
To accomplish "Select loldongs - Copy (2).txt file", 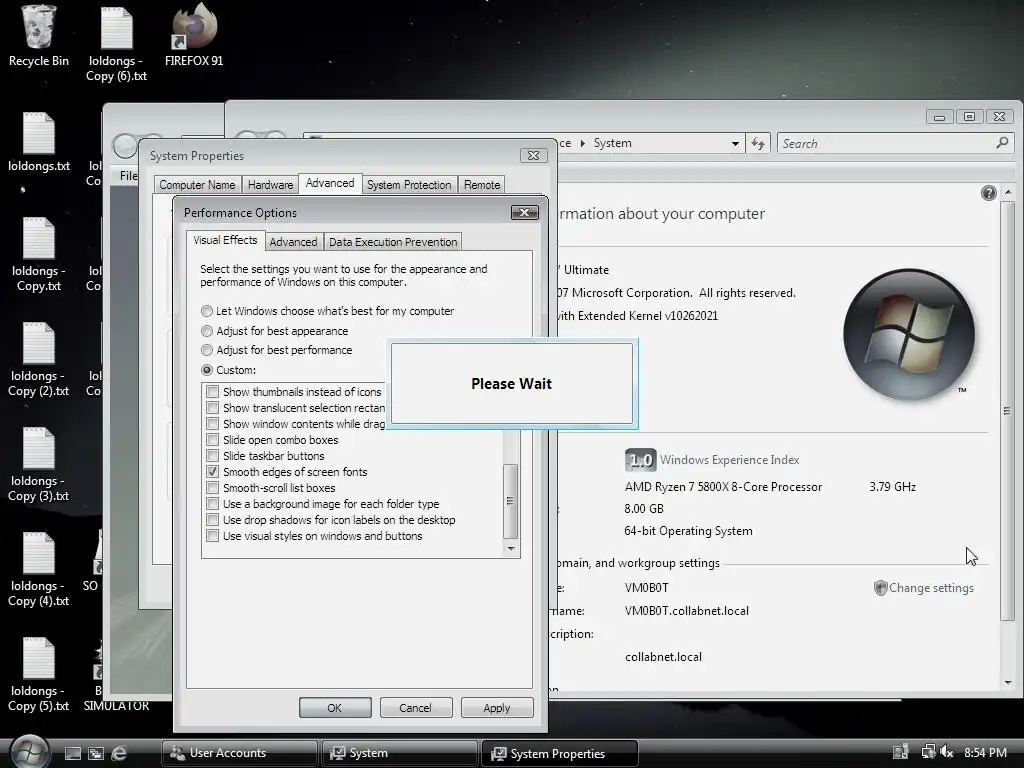I will (x=39, y=360).
